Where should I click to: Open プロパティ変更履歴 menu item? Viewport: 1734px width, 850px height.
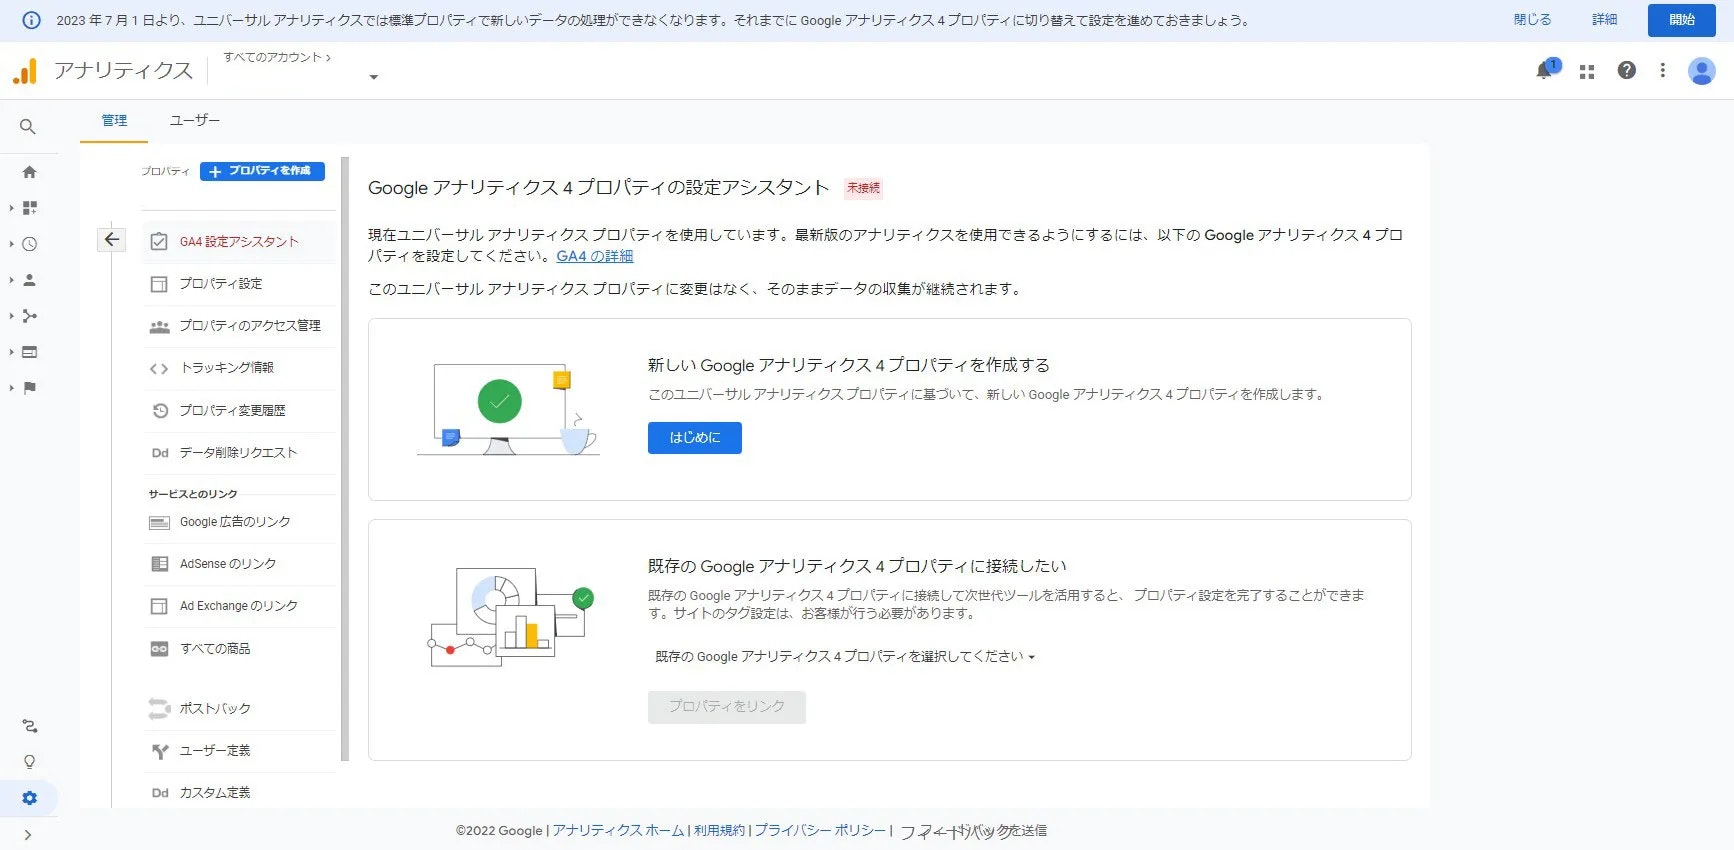click(239, 411)
